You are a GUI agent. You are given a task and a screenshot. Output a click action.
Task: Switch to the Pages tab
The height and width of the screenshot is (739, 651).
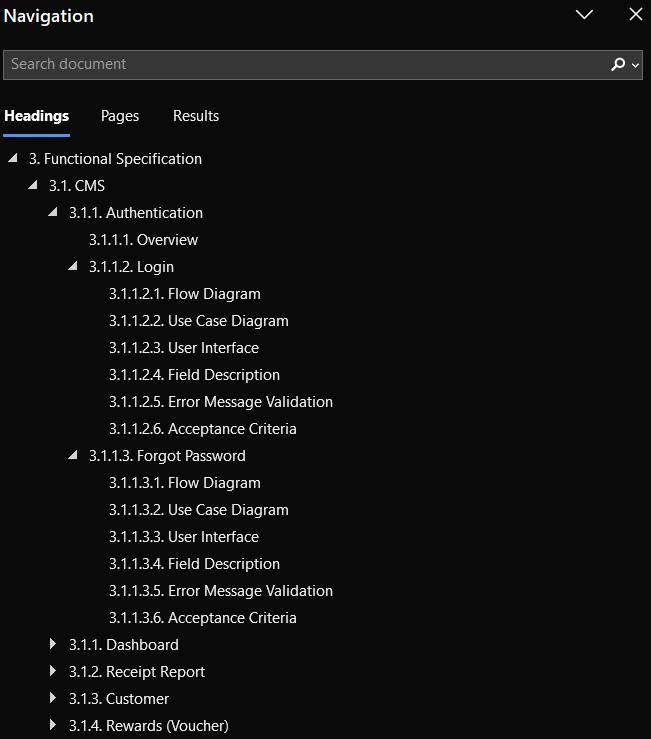tap(120, 116)
